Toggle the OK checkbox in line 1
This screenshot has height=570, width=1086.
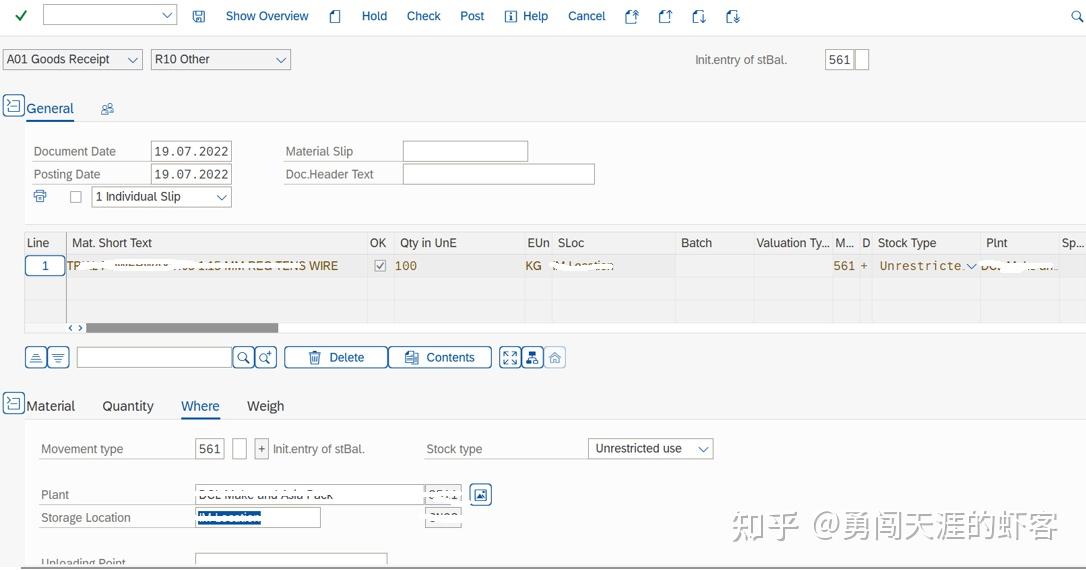tap(380, 265)
